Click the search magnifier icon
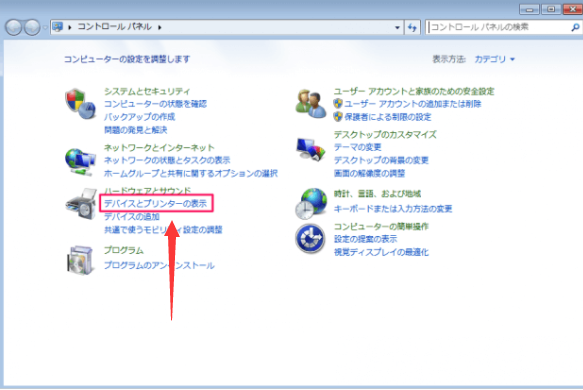The image size is (583, 390). 575,27
